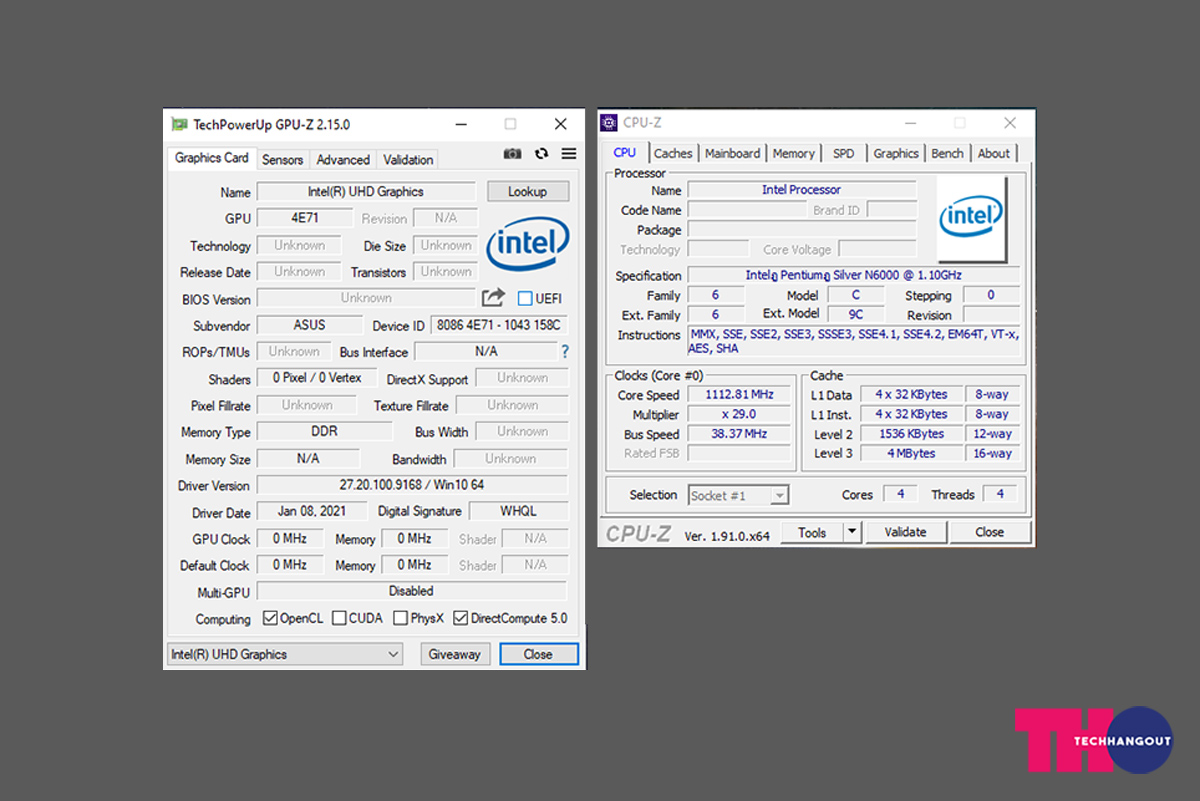Click Specification Pentium Silver N6000 text

tap(854, 275)
